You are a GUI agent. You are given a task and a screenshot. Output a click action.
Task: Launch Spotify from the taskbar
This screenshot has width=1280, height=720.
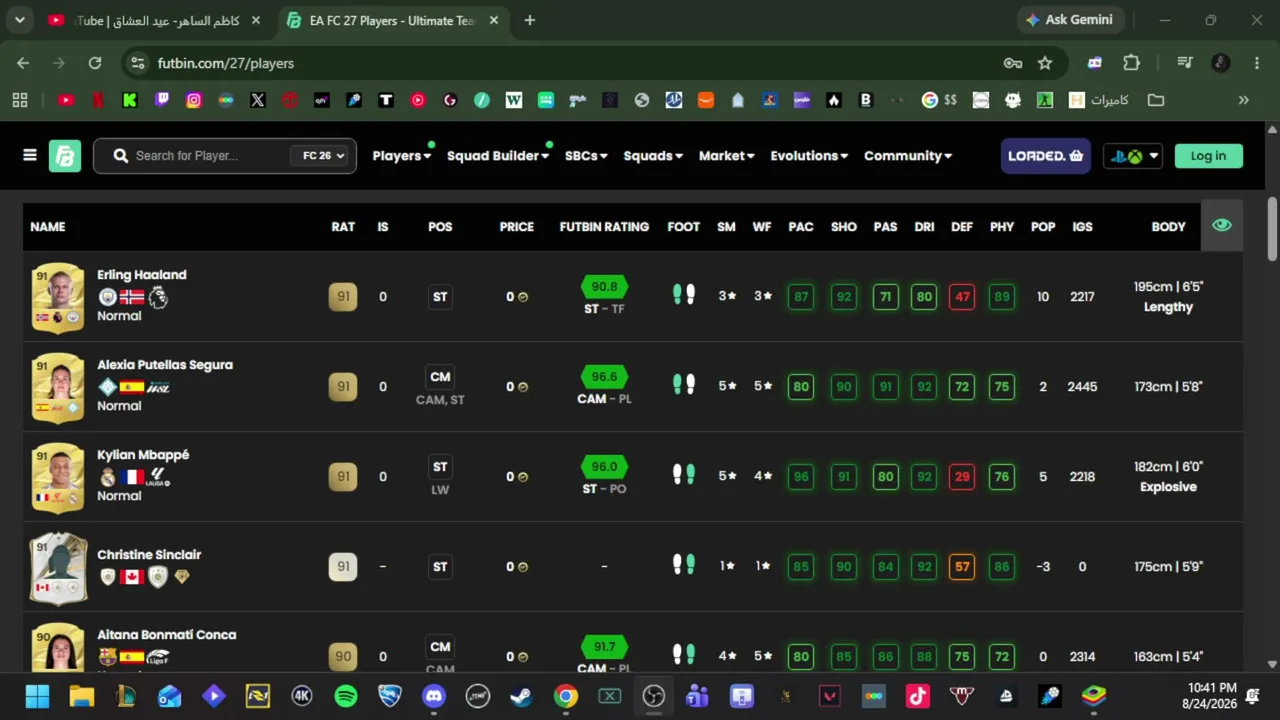[x=346, y=696]
